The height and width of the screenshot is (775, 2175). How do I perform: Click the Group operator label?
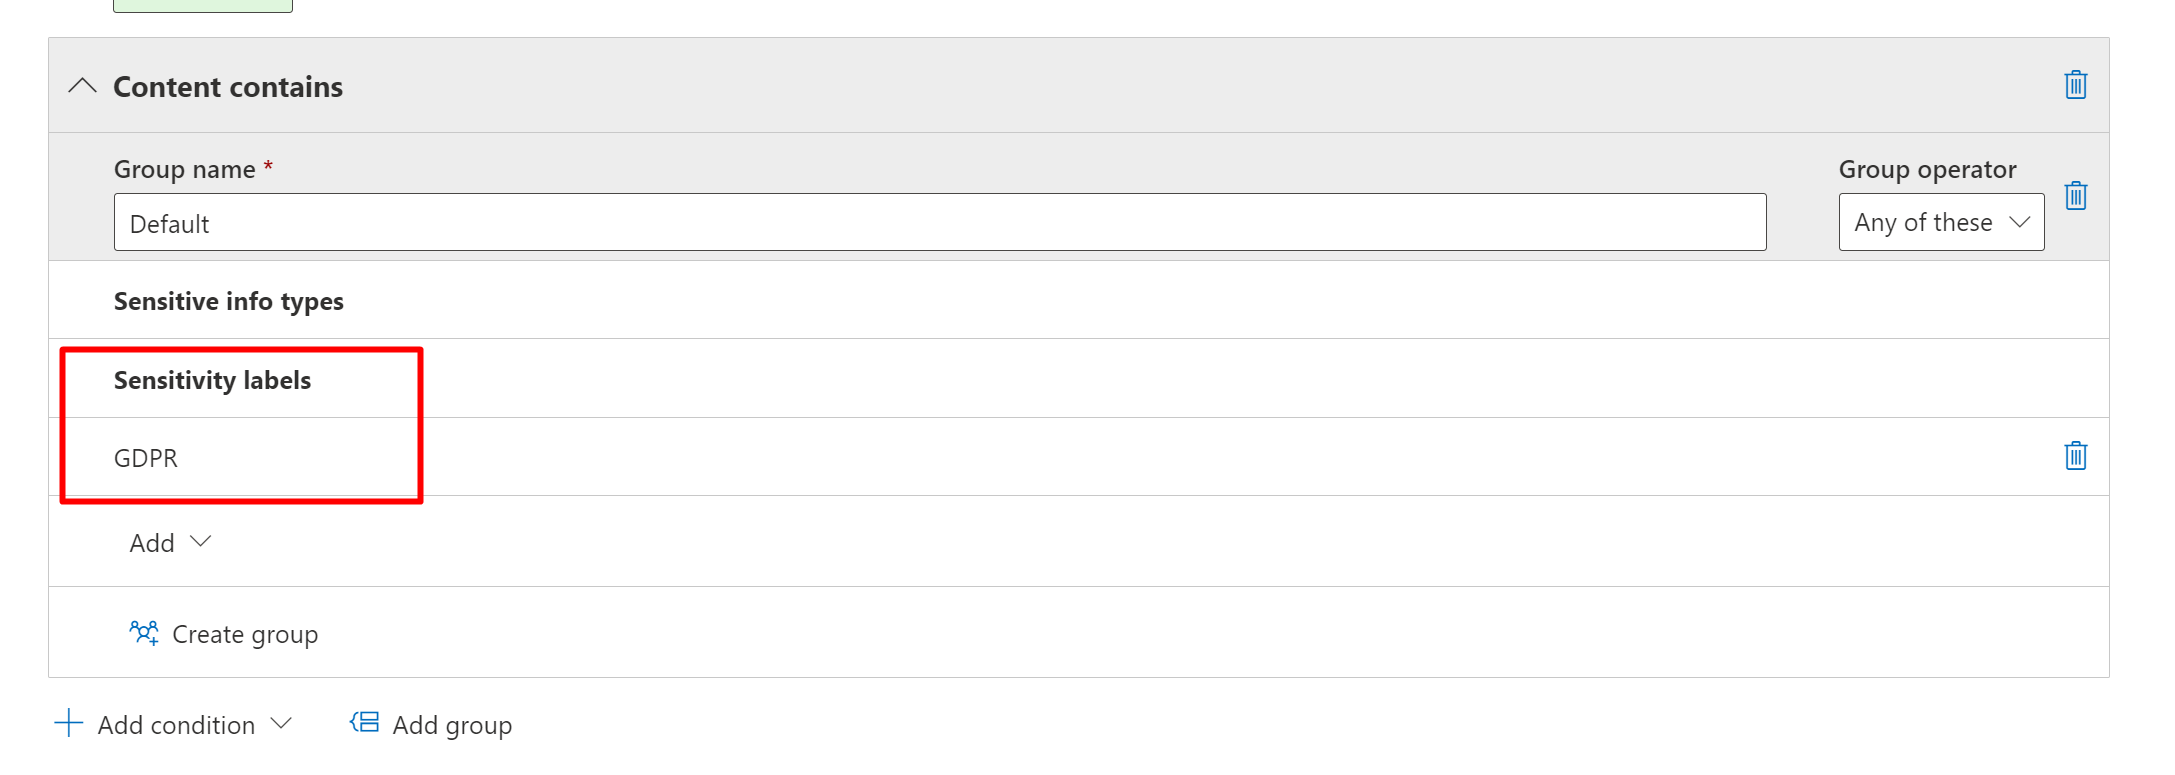[x=1927, y=169]
